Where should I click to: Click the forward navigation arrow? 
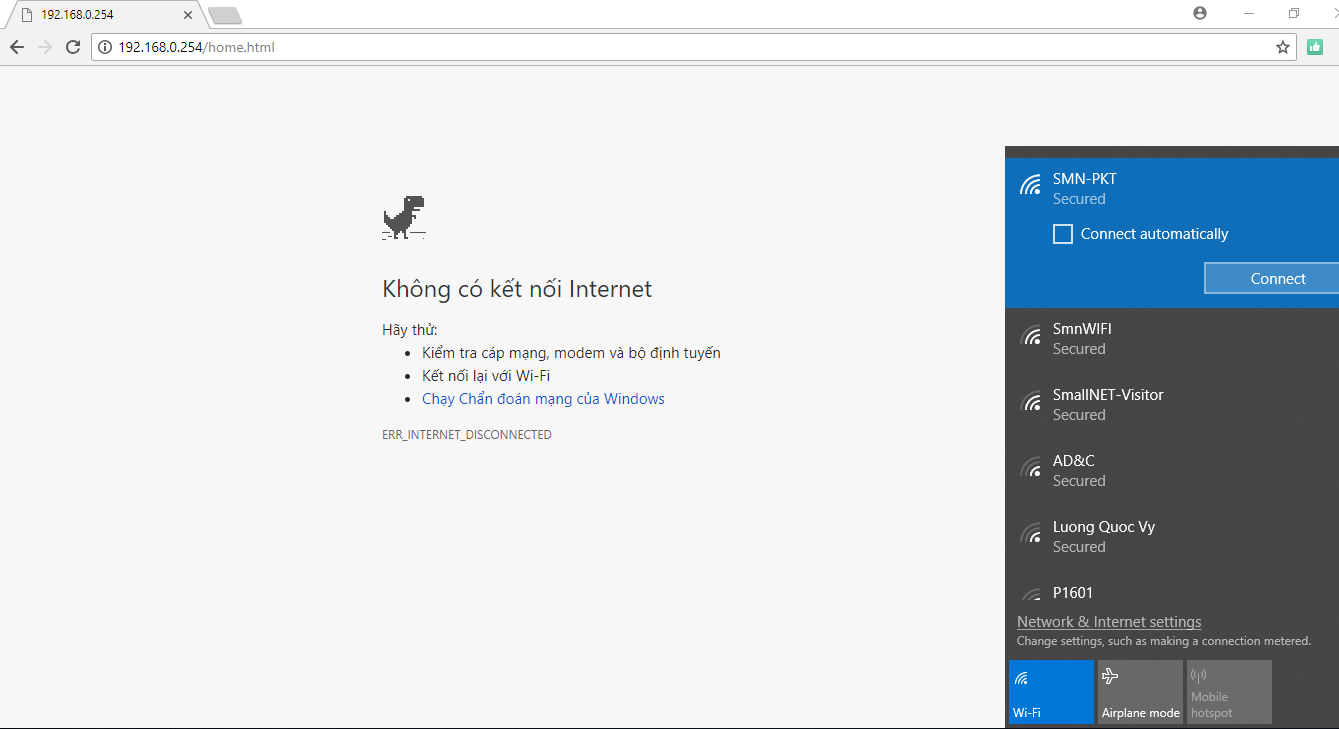click(44, 47)
